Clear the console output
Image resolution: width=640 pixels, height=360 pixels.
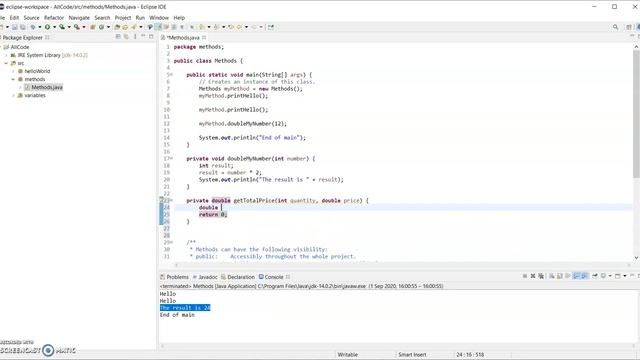(552, 276)
